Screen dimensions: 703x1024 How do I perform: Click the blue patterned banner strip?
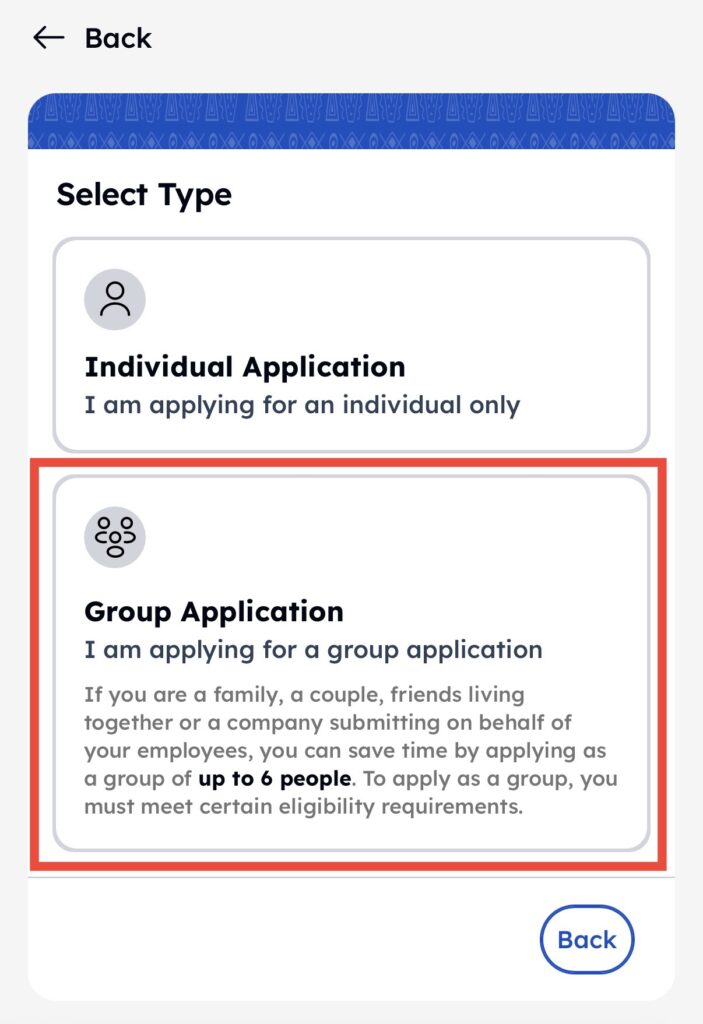351,122
